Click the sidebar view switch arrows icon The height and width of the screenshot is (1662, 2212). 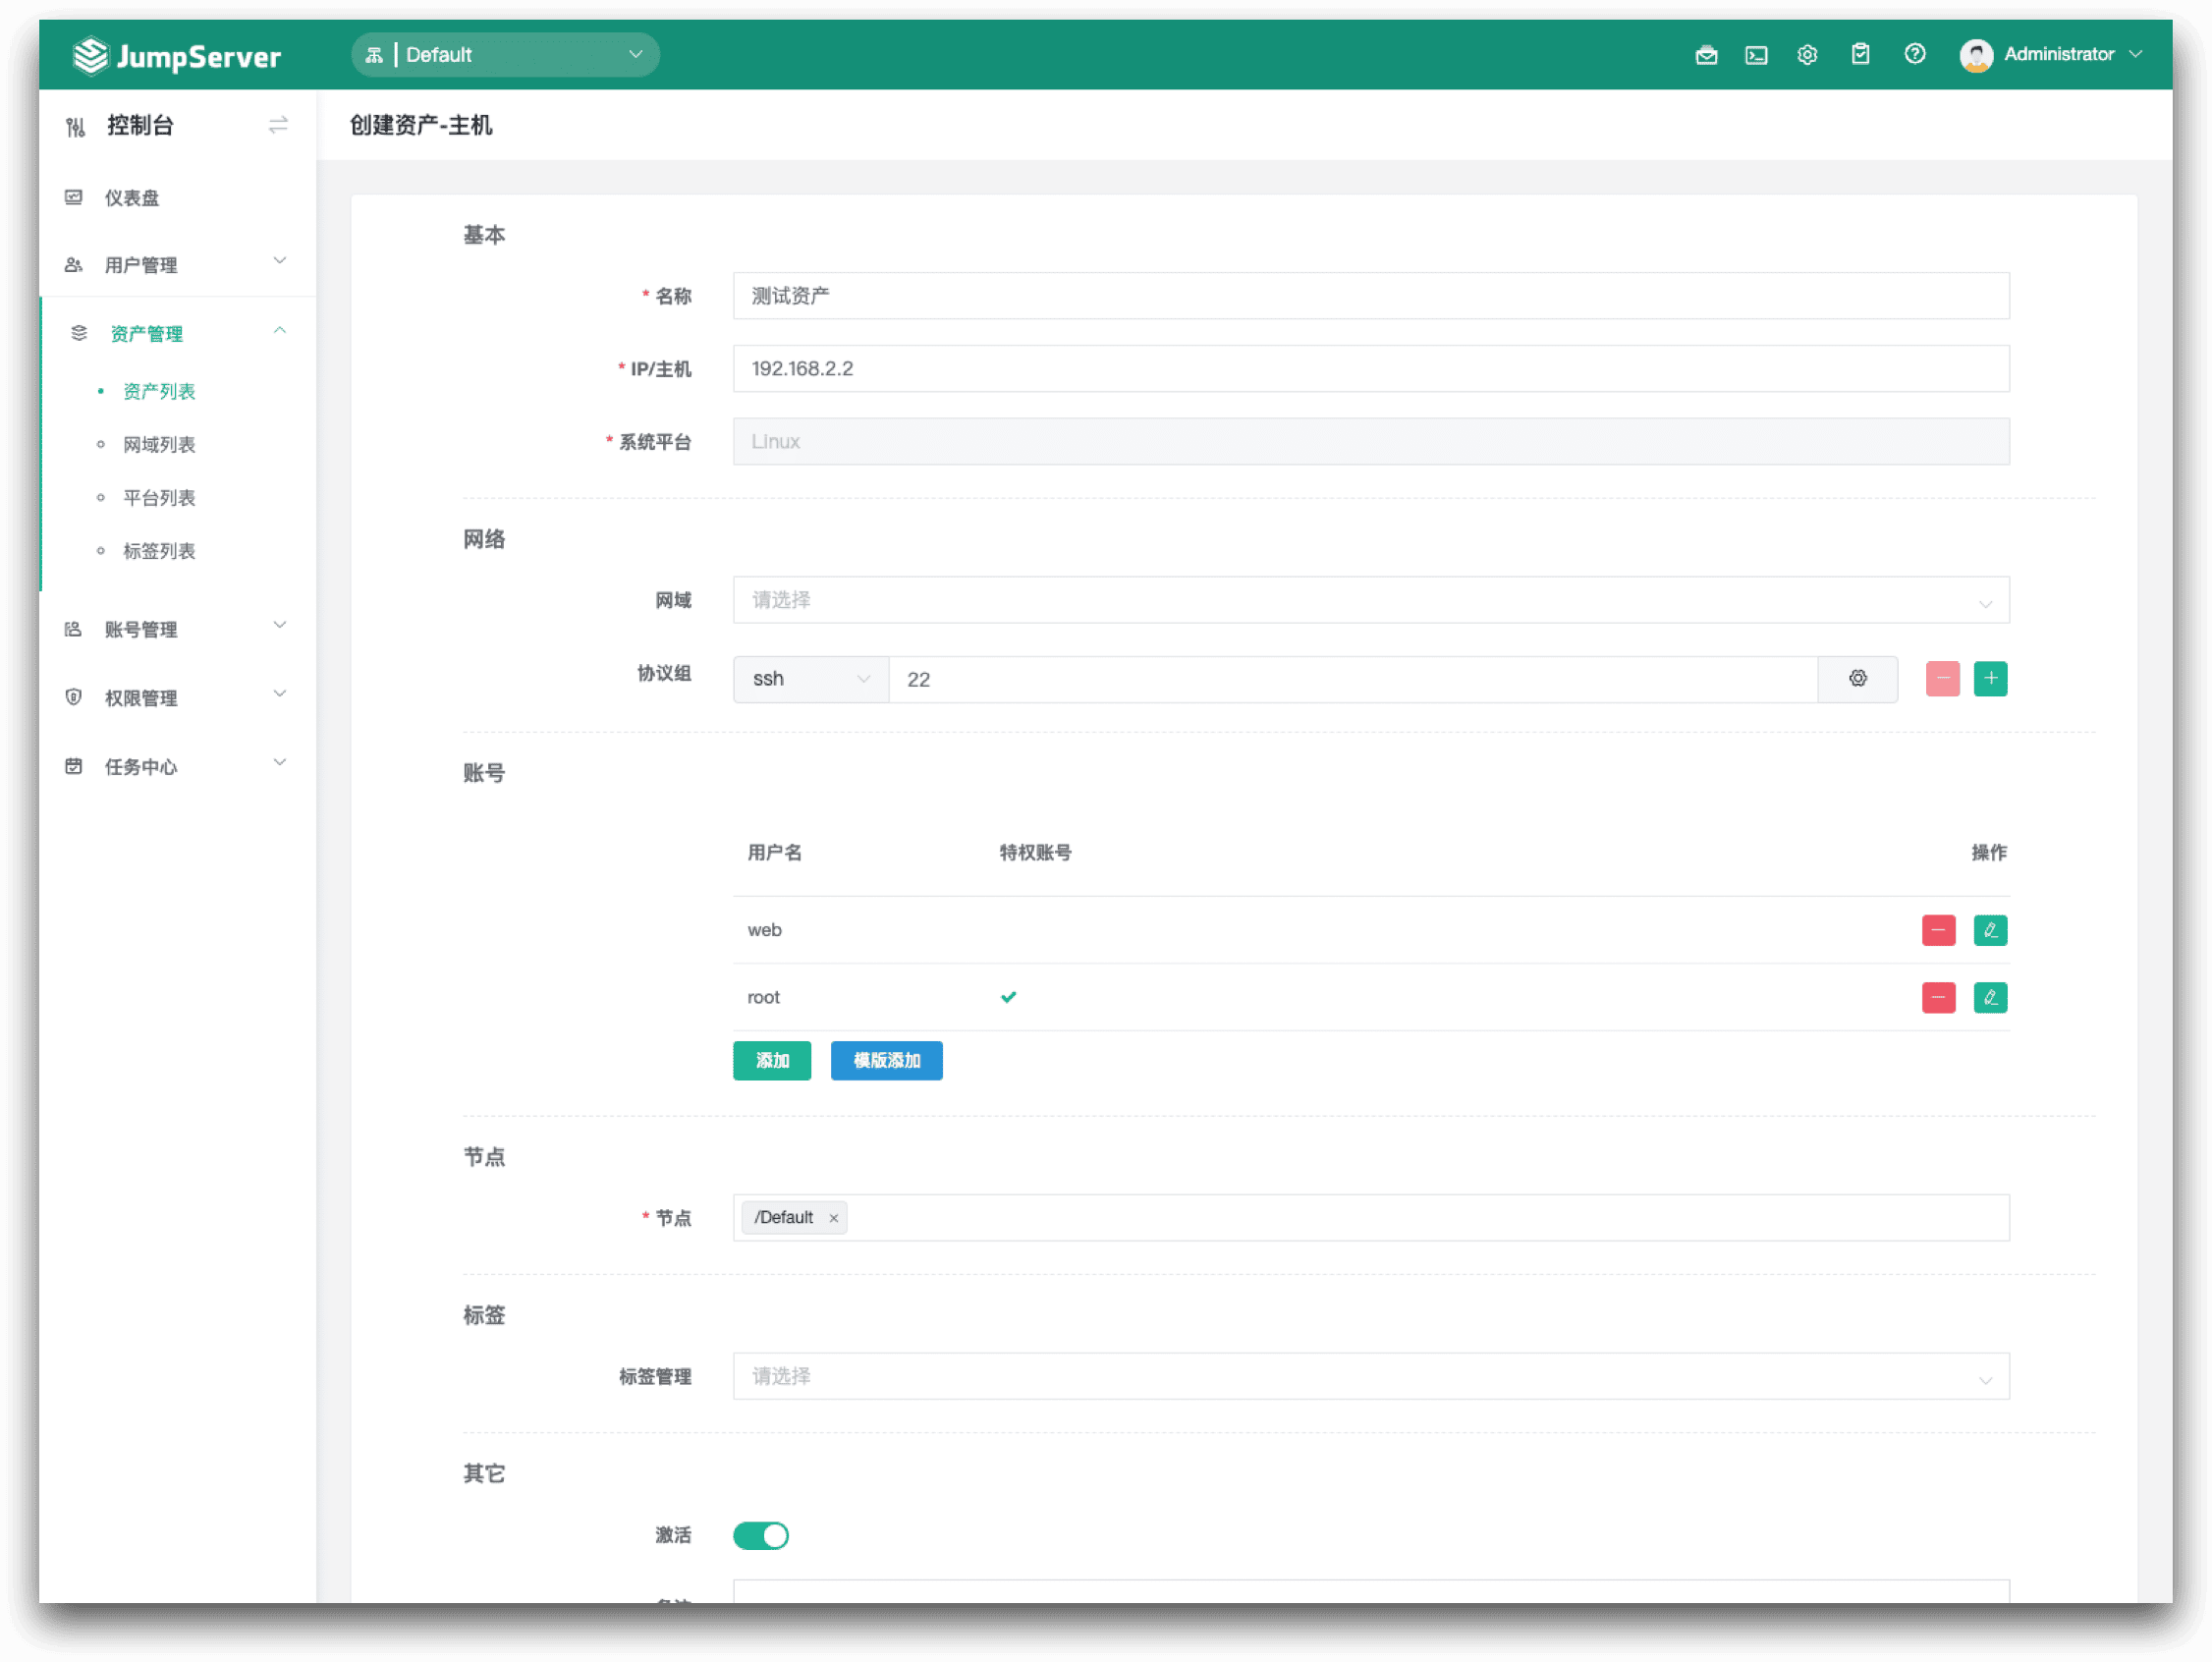pyautogui.click(x=278, y=125)
